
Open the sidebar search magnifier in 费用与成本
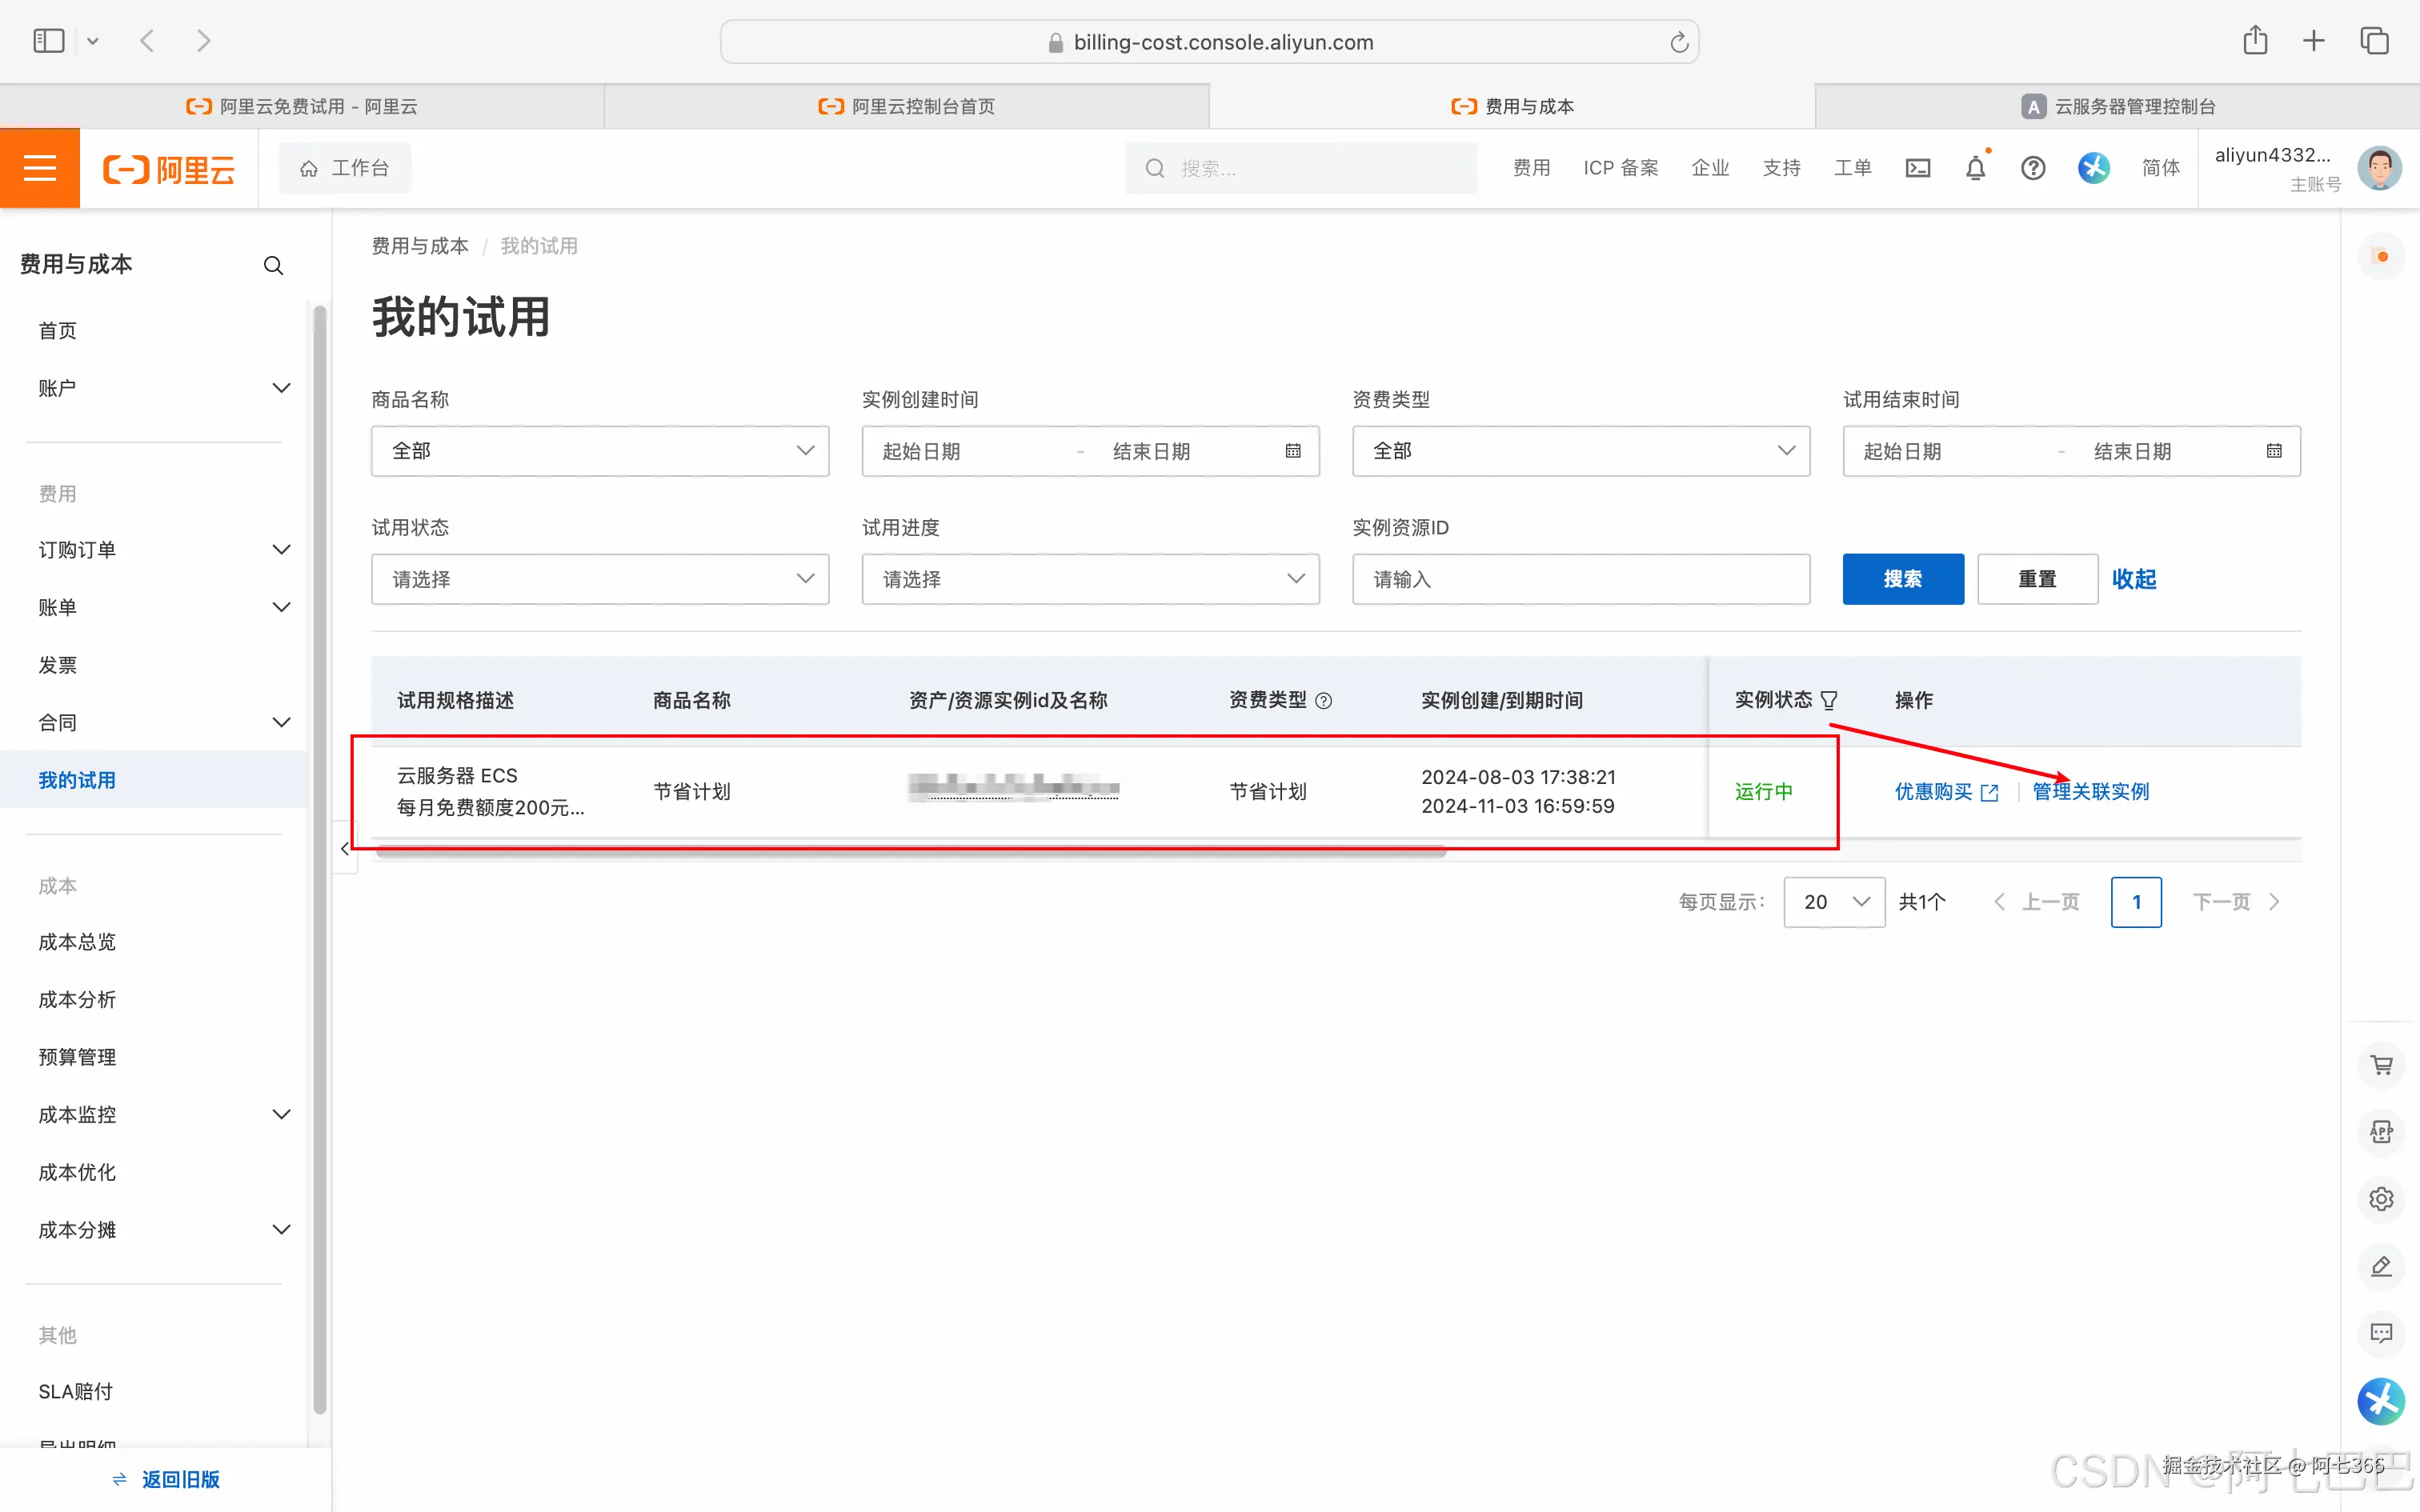point(273,265)
